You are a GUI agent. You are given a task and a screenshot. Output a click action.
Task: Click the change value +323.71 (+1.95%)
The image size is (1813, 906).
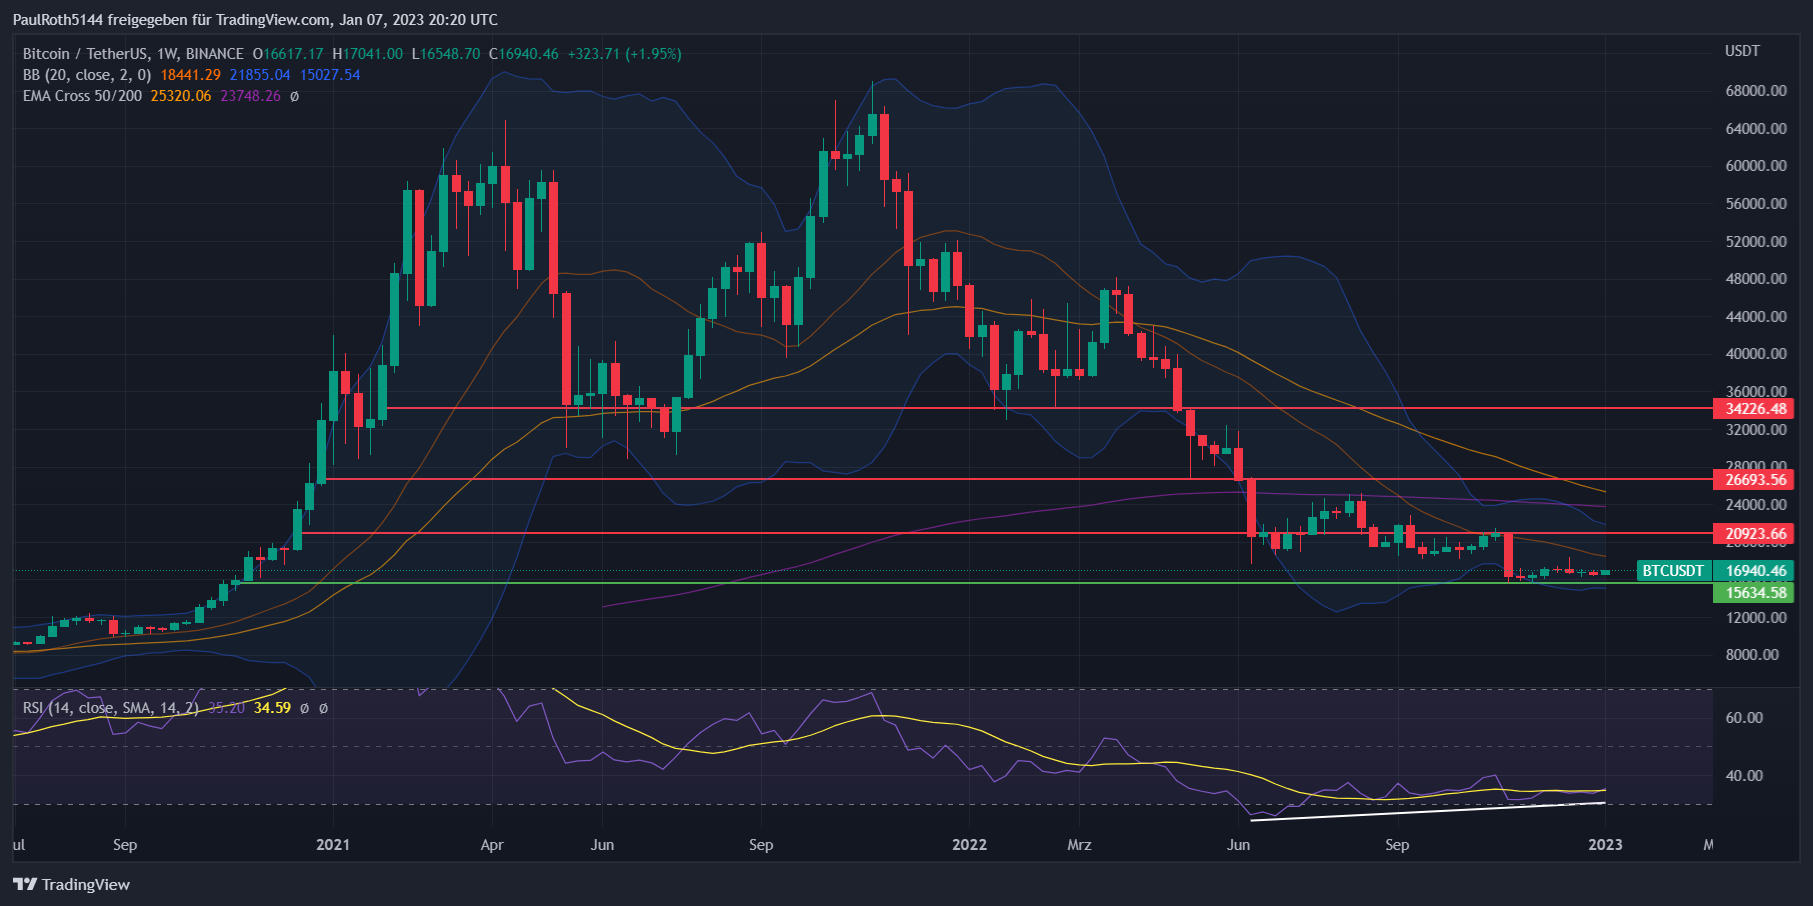[x=624, y=54]
